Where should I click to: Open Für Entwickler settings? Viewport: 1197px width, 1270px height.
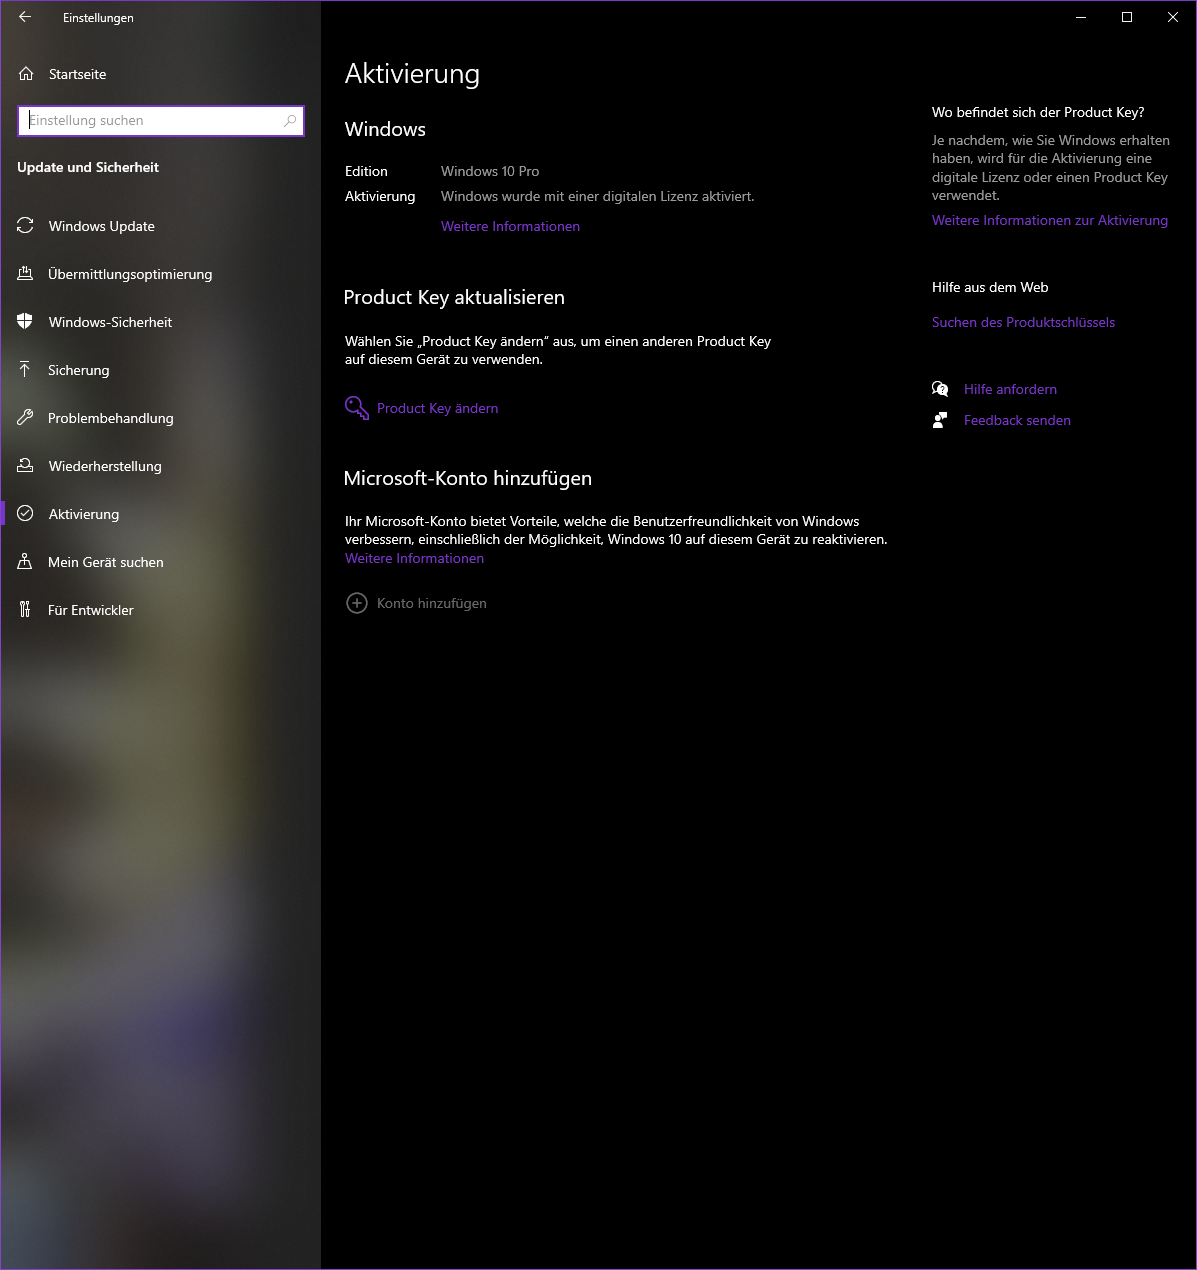(161, 610)
